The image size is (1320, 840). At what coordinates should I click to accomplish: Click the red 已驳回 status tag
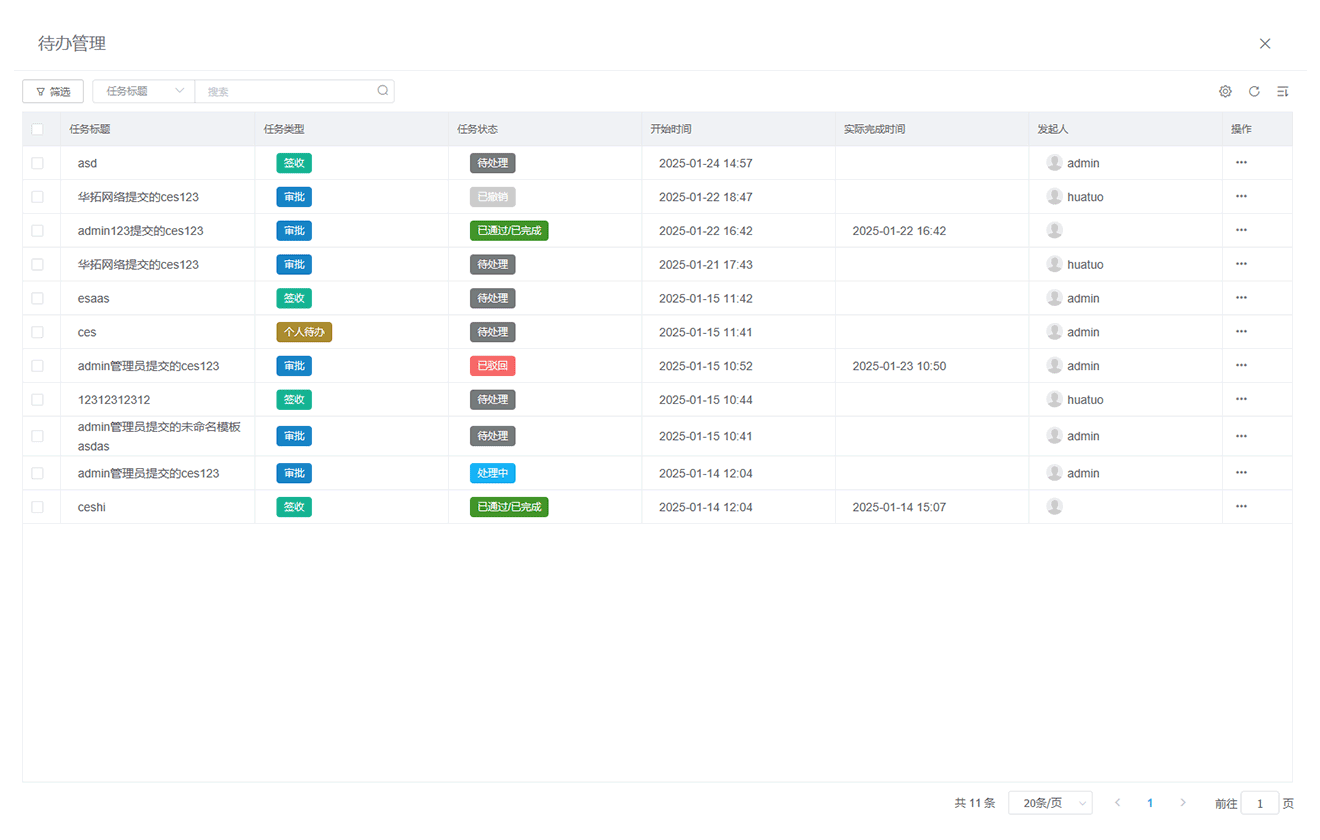tap(492, 366)
